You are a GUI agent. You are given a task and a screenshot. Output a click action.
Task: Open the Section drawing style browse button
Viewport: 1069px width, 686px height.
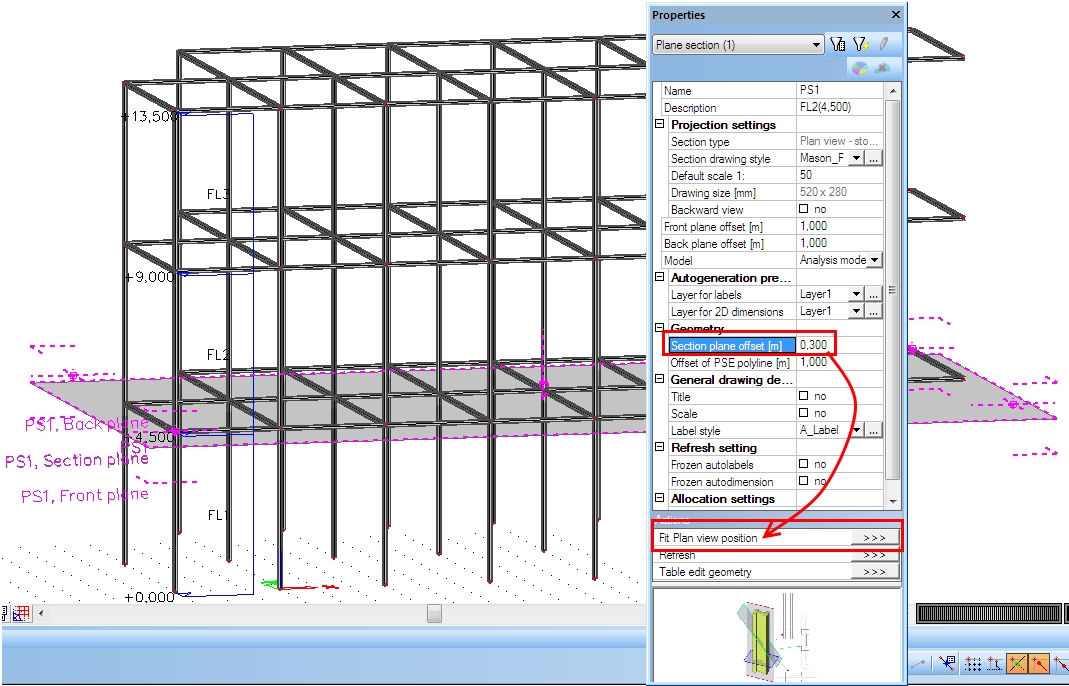pyautogui.click(x=874, y=159)
